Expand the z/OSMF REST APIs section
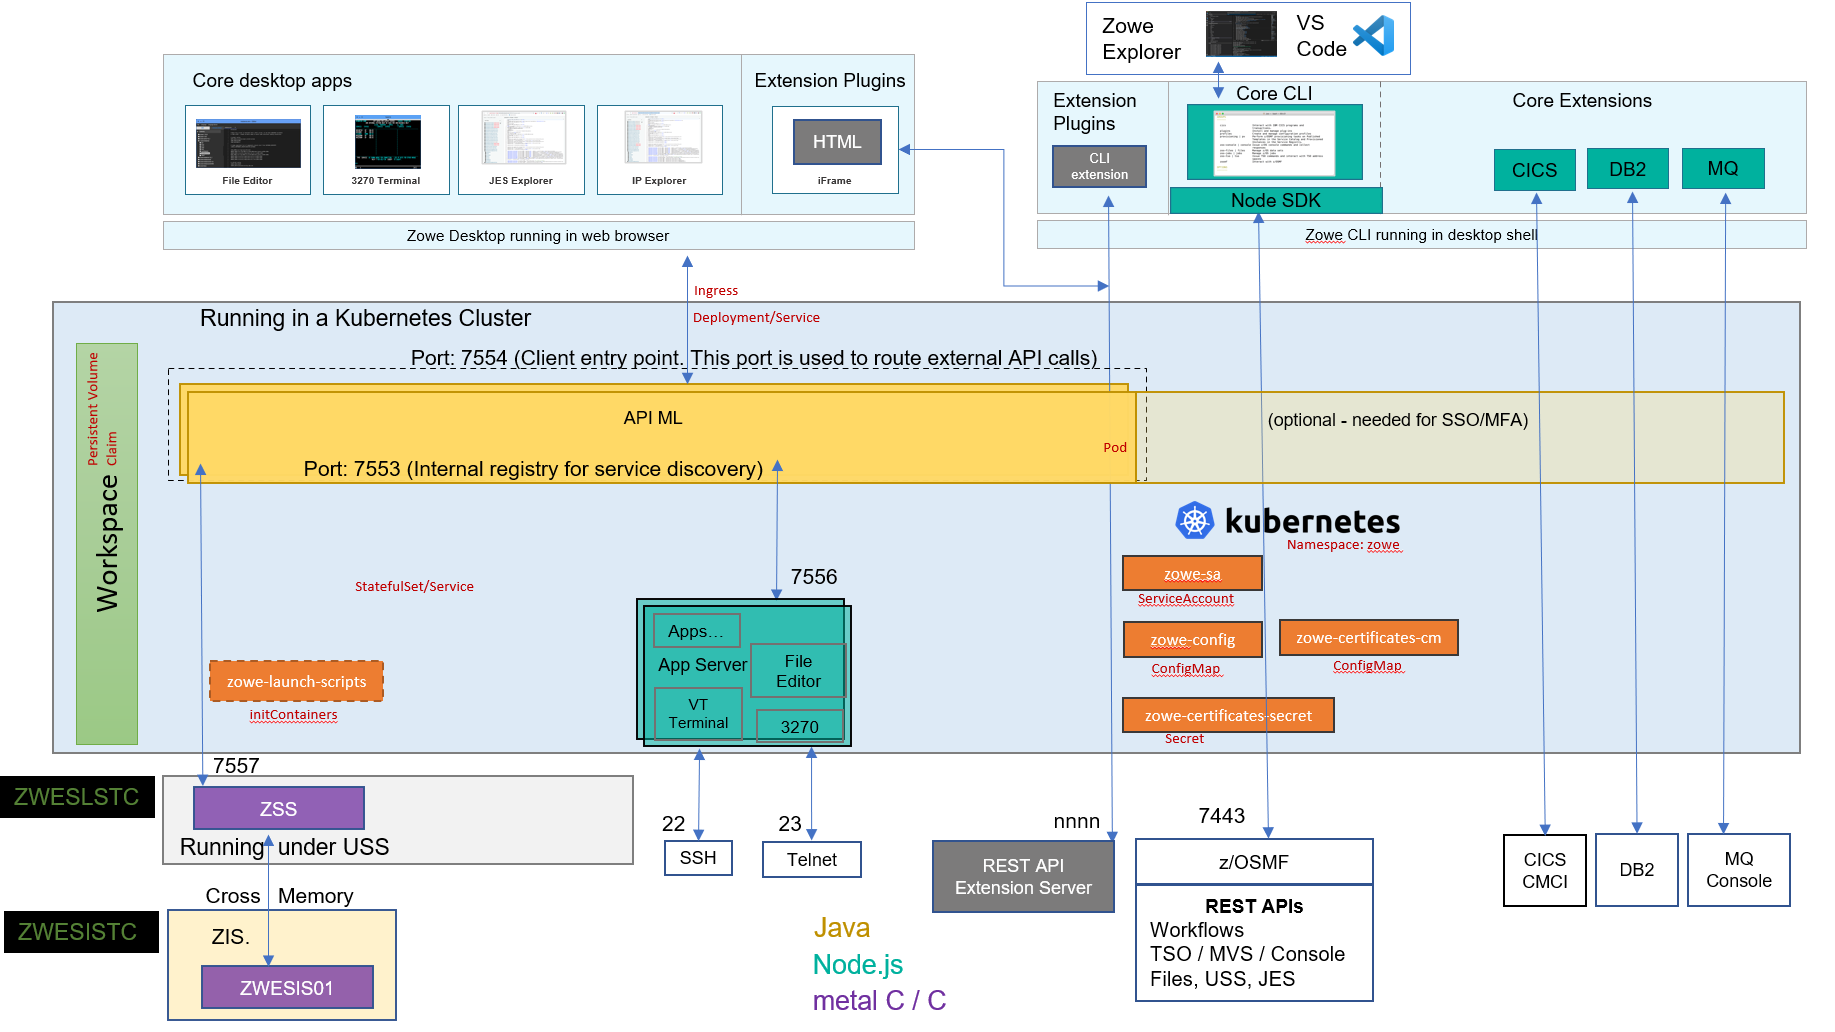1835x1032 pixels. (x=1254, y=942)
